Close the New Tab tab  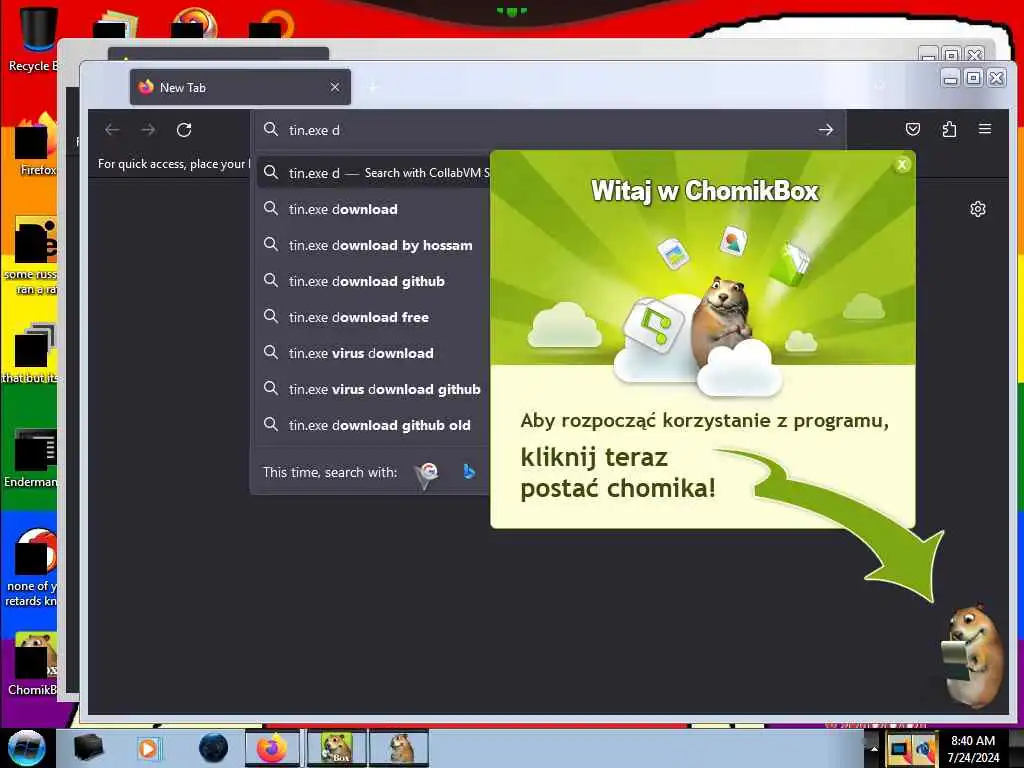335,87
